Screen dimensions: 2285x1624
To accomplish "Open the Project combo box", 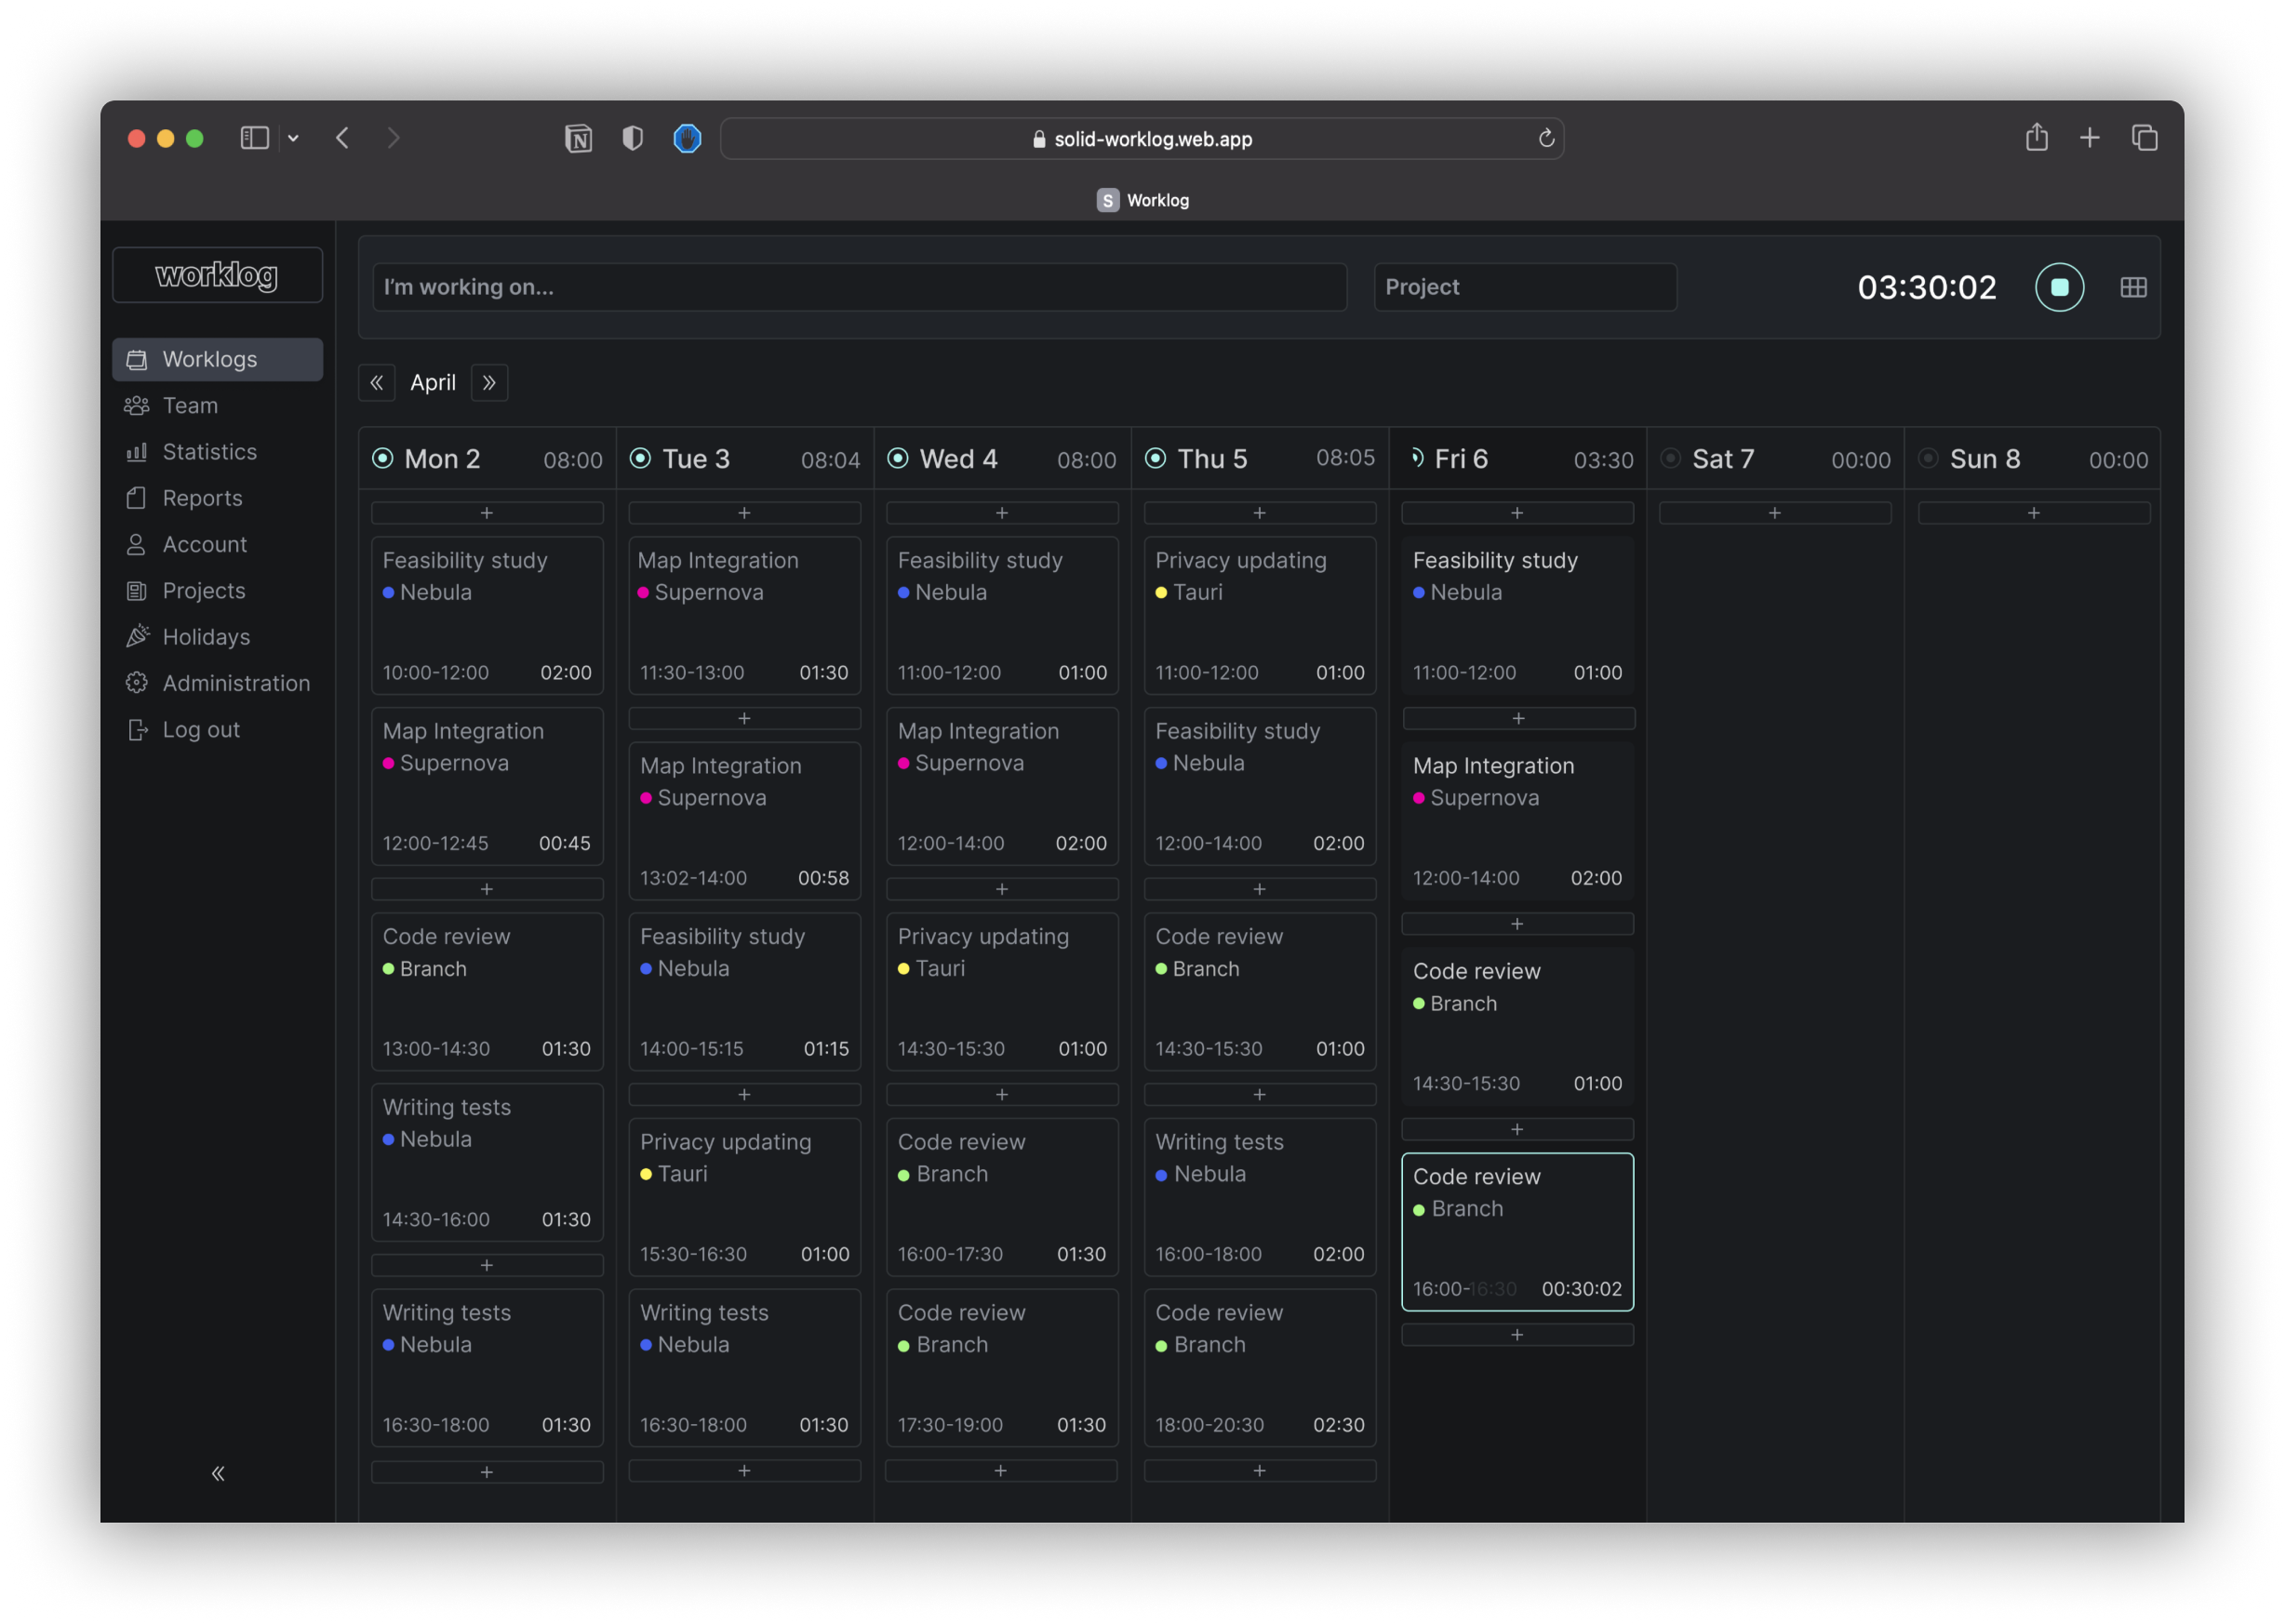I will point(1524,287).
